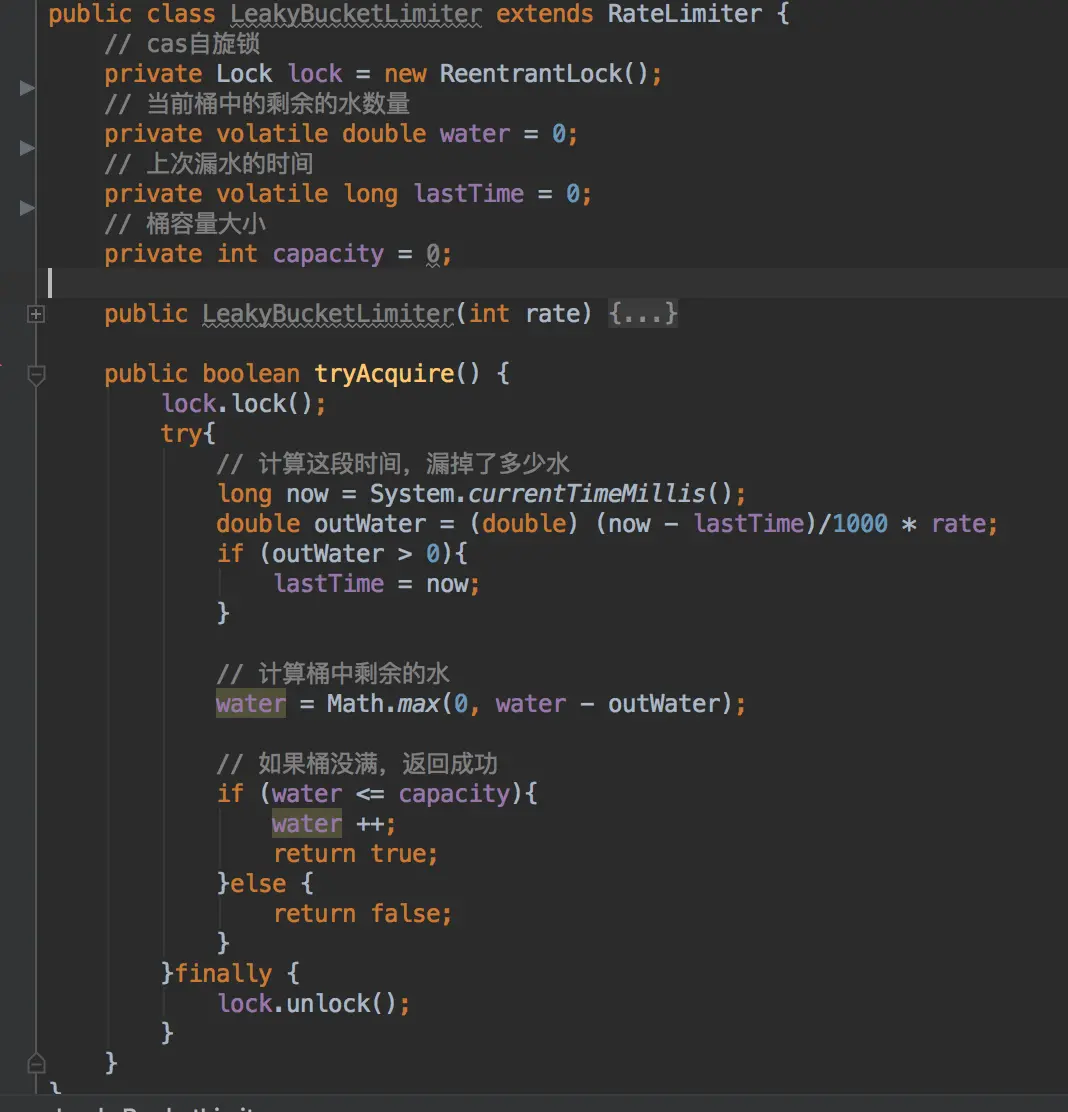Click the 'return true' statement

click(355, 854)
